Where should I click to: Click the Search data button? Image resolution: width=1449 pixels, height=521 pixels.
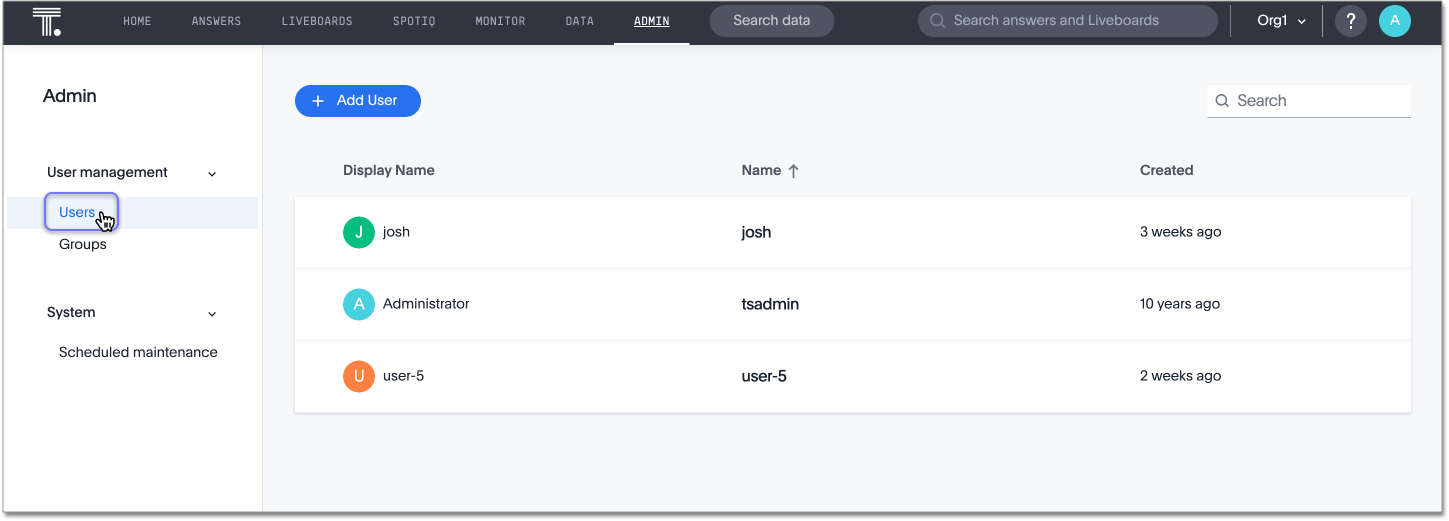point(771,21)
